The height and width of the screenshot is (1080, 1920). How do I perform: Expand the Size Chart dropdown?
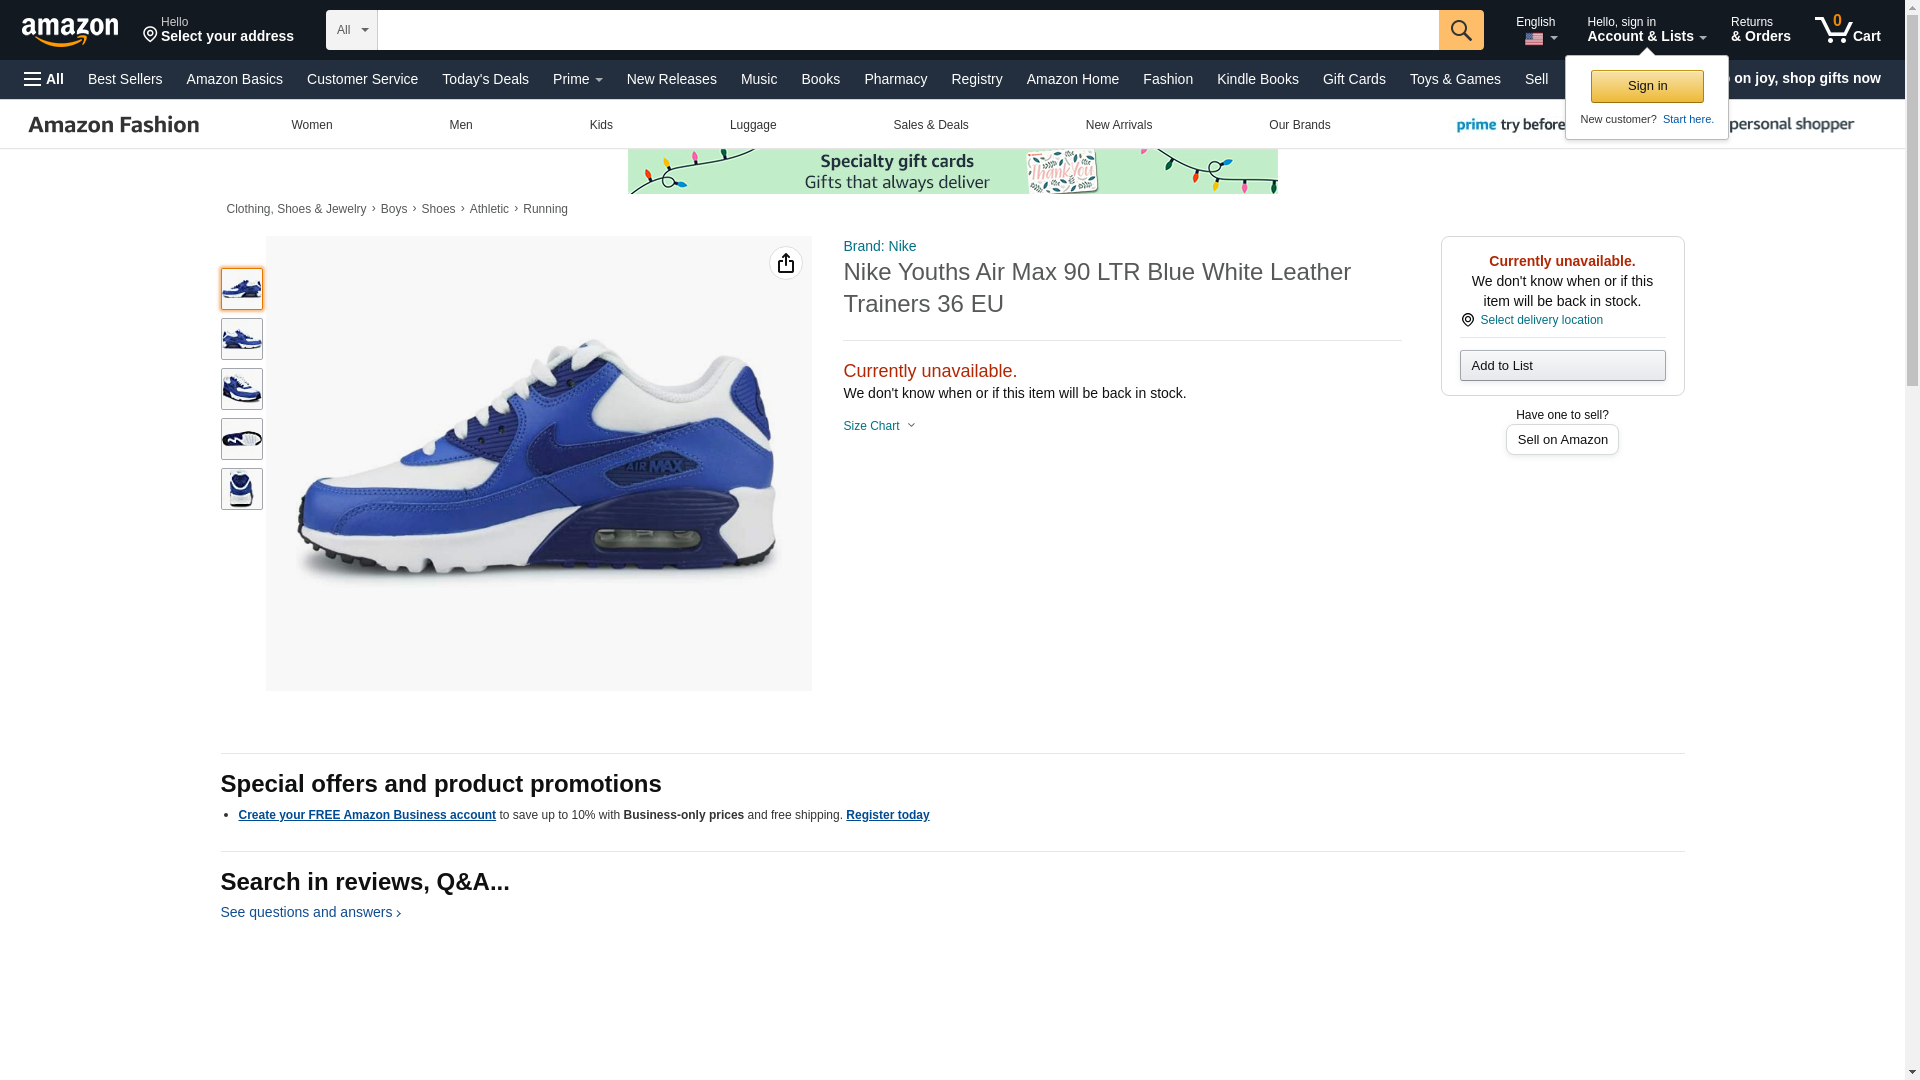click(x=879, y=426)
